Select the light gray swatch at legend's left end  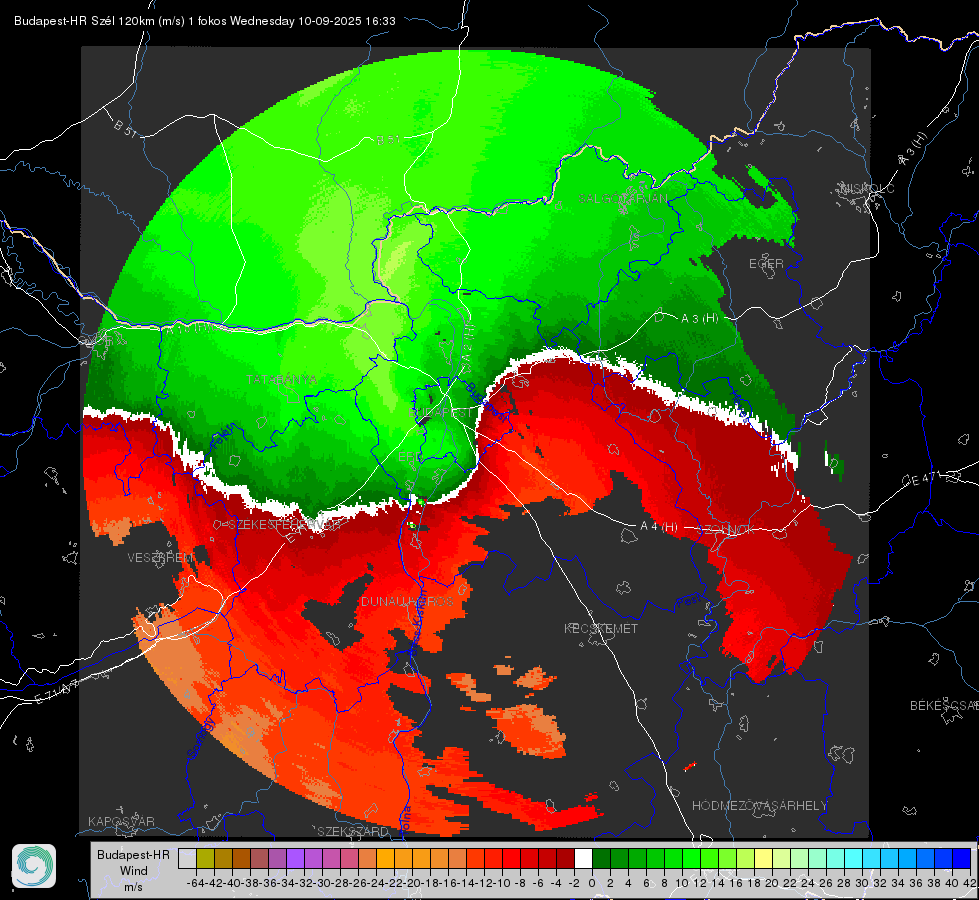click(187, 859)
